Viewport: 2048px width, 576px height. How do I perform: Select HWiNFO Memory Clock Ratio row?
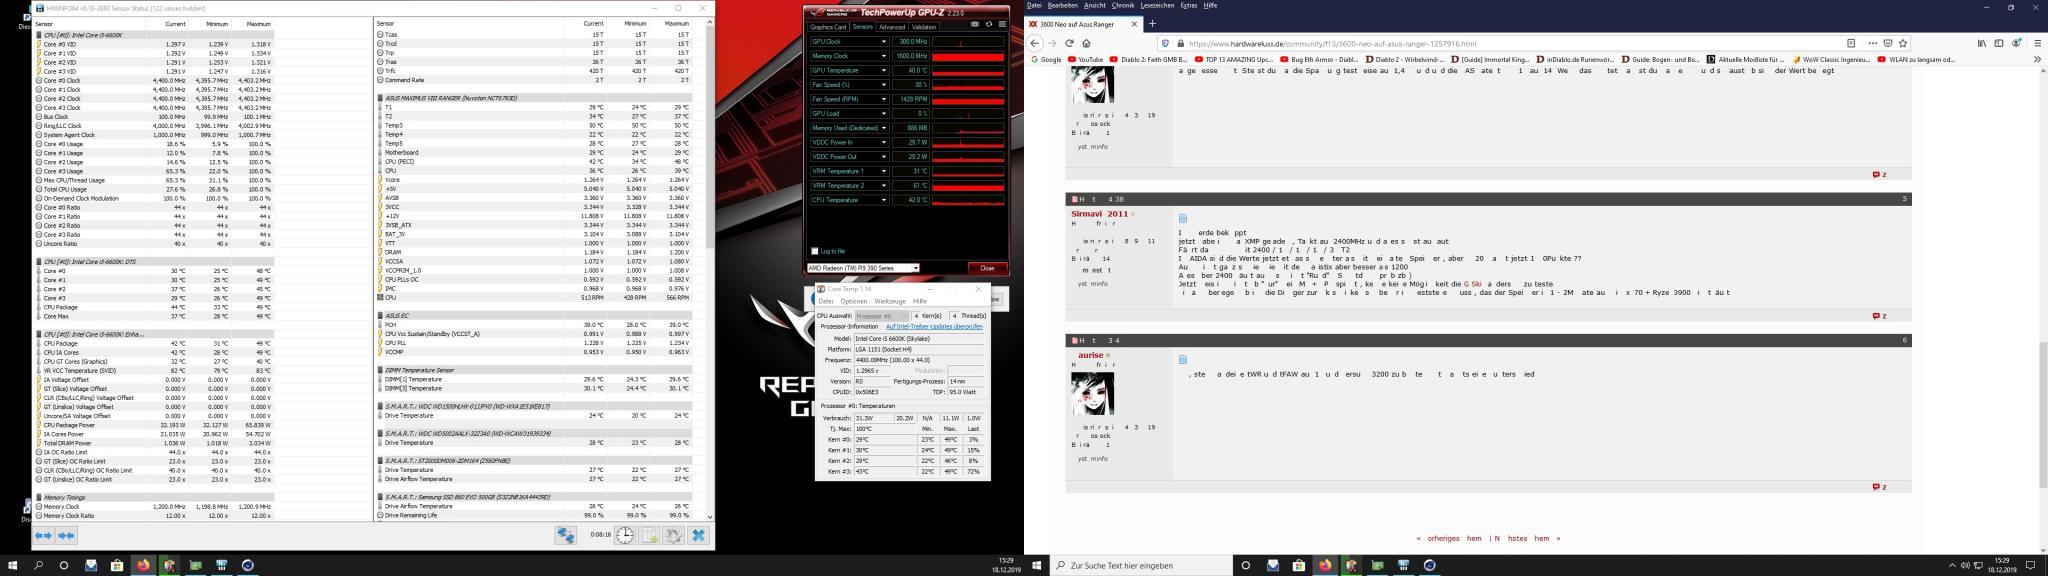153,515
